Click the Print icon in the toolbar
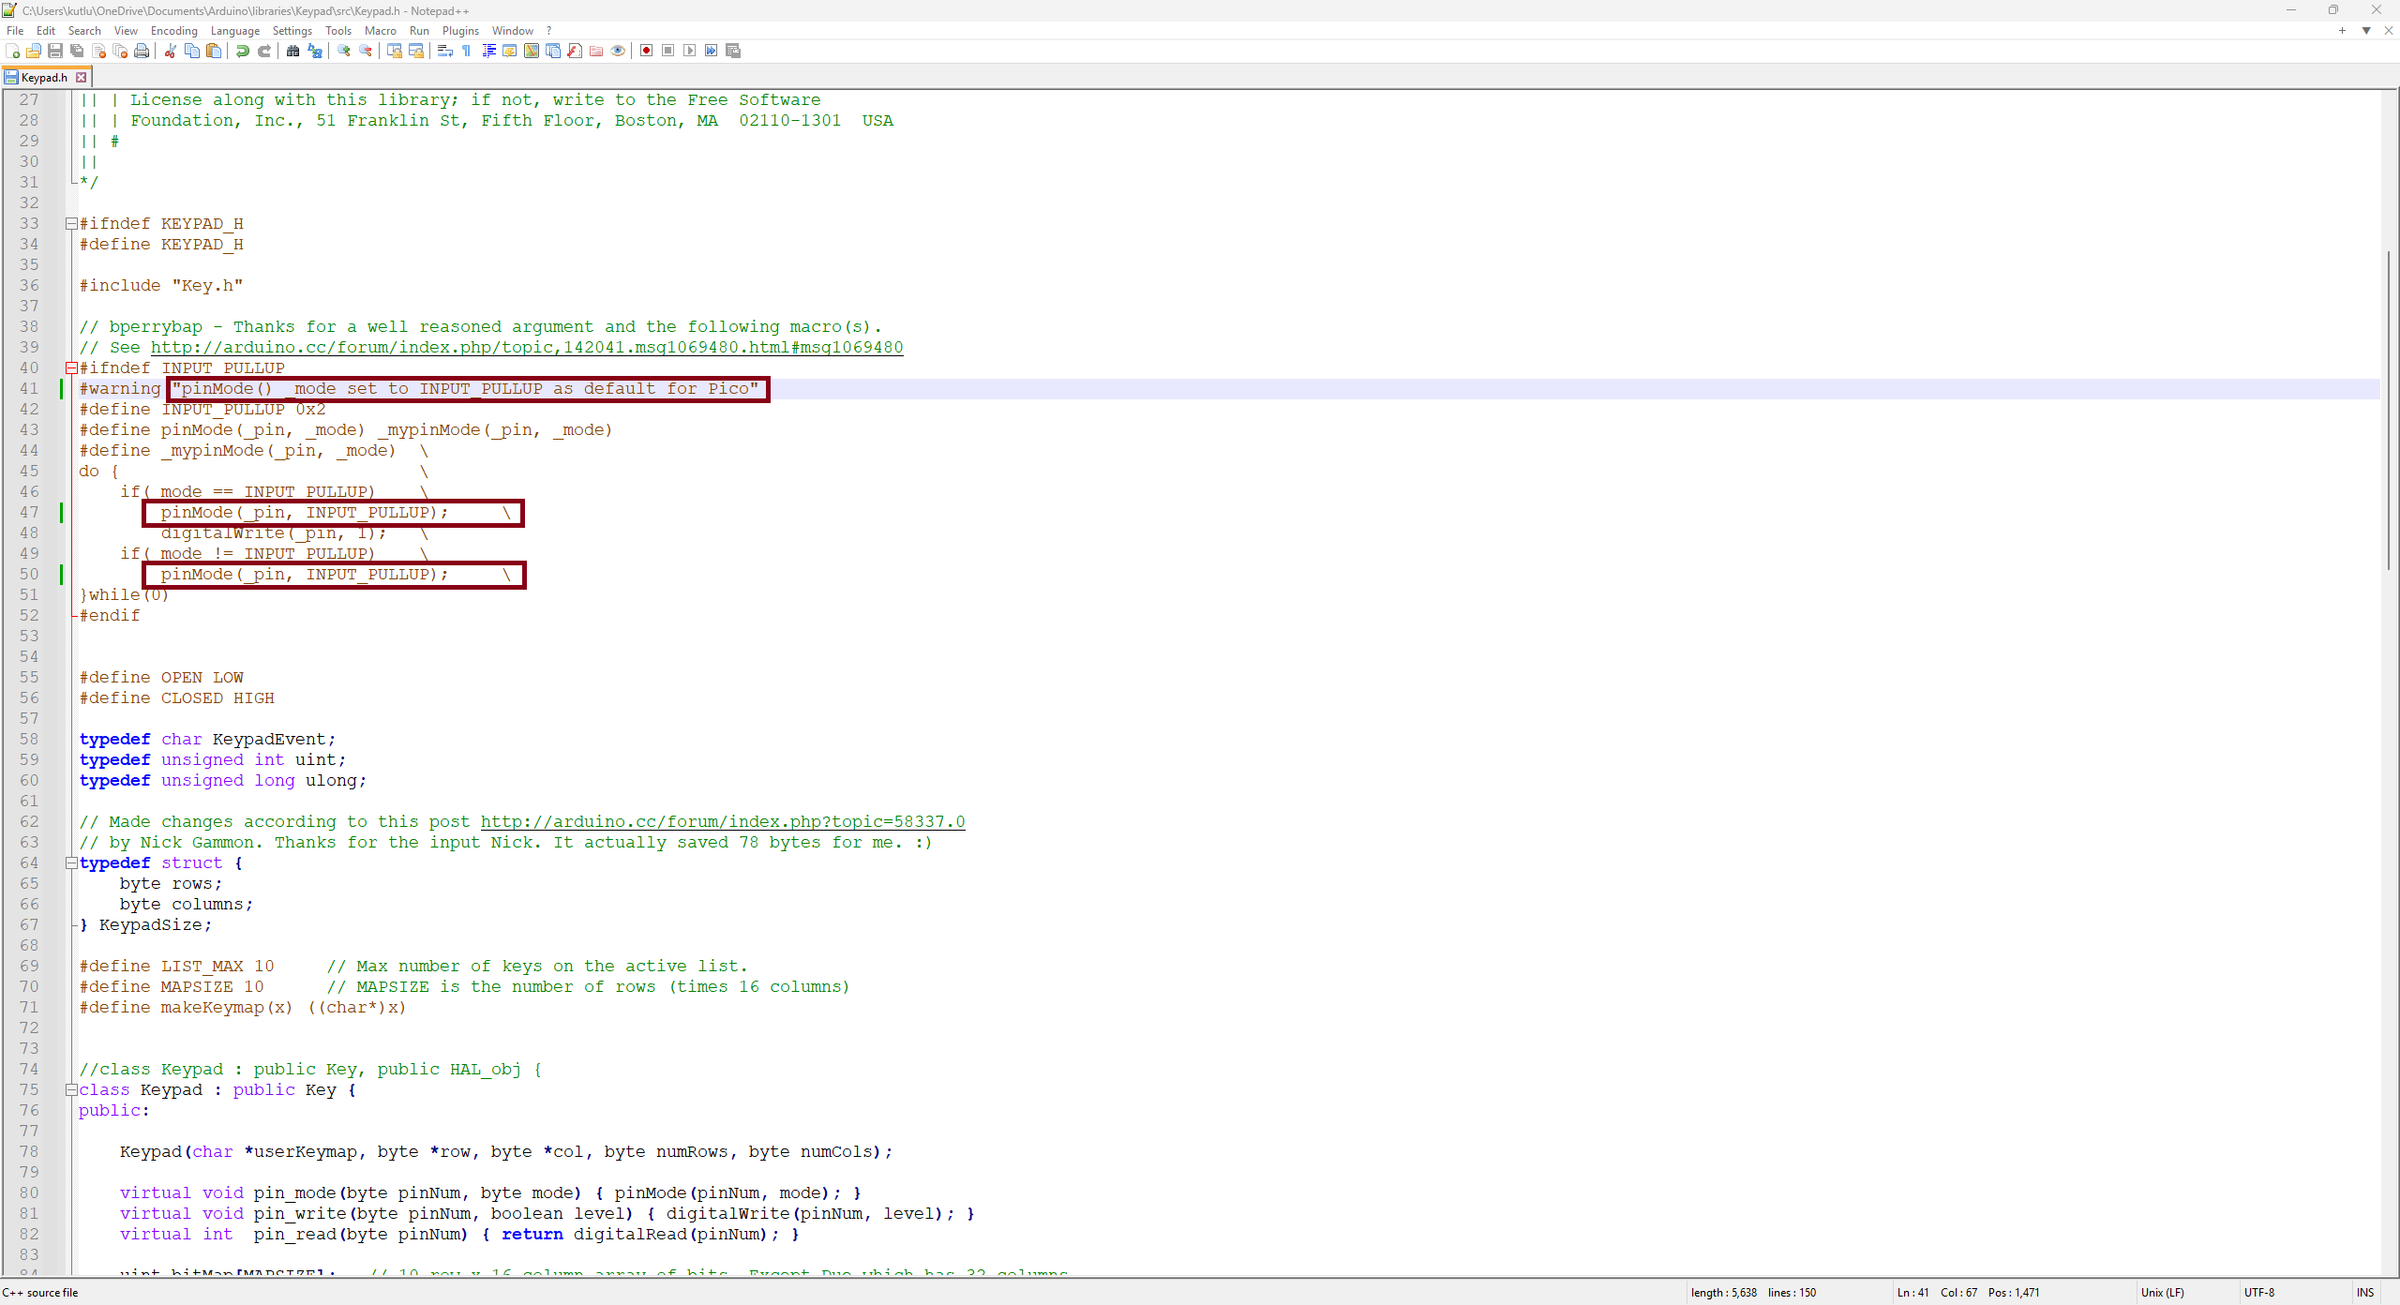2400x1305 pixels. (142, 51)
